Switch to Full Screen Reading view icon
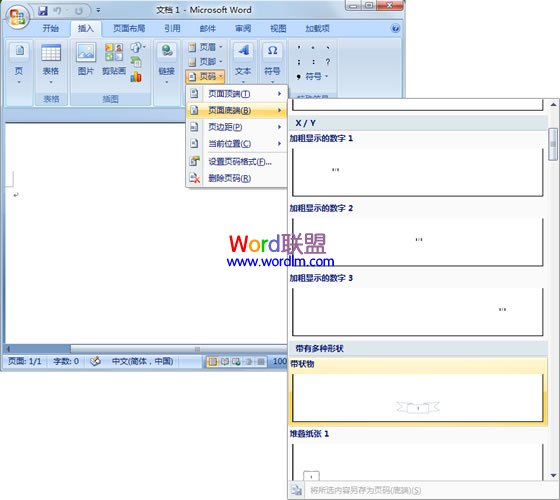 tap(225, 362)
